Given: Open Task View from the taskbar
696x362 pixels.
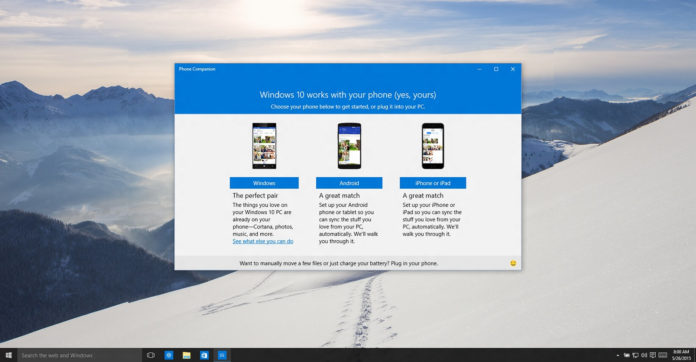Looking at the screenshot, I should pyautogui.click(x=151, y=355).
